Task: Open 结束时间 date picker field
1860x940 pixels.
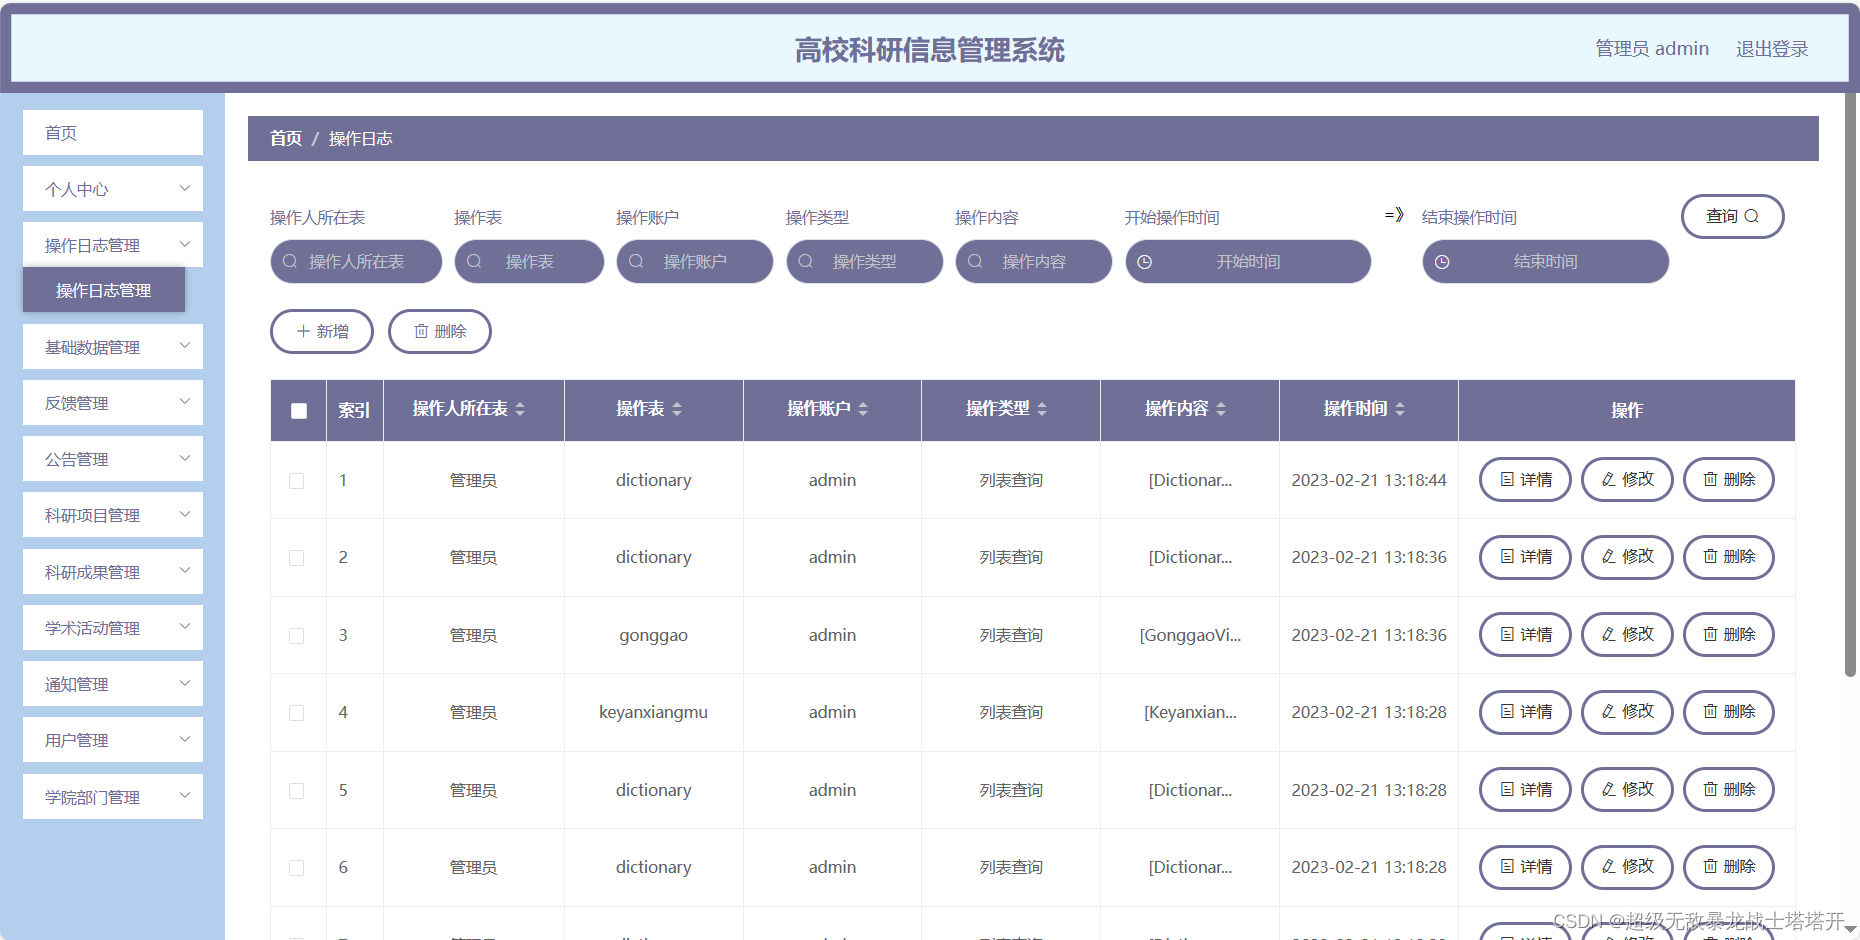Action: click(1546, 261)
